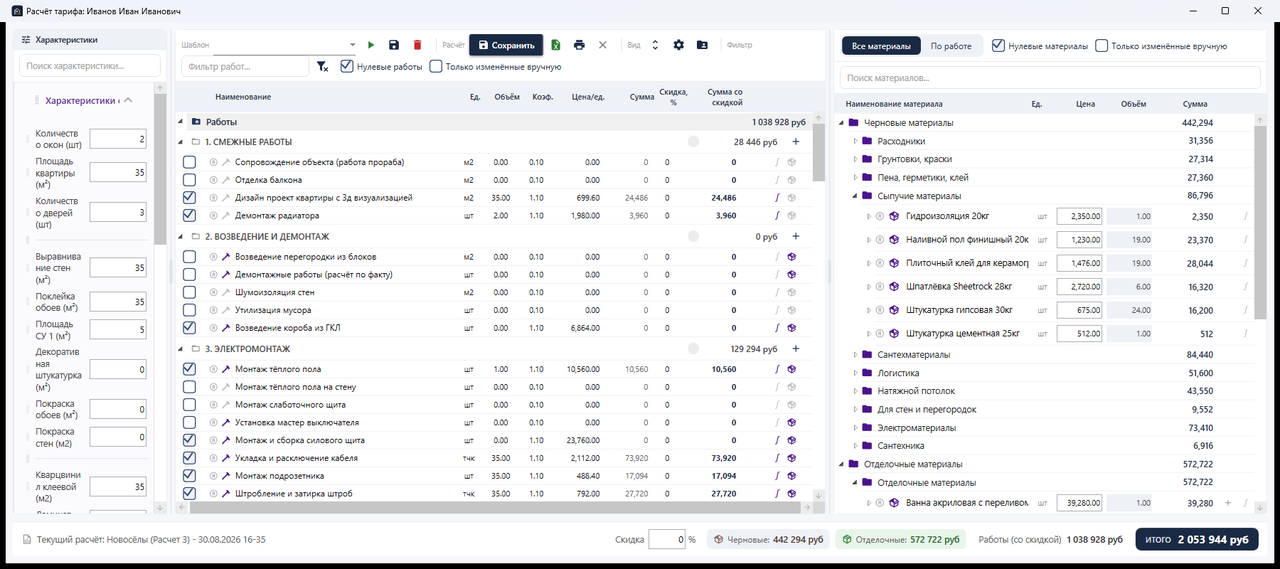Enable Только изменённые вручную for works
The width and height of the screenshot is (1280, 569).
[436, 67]
